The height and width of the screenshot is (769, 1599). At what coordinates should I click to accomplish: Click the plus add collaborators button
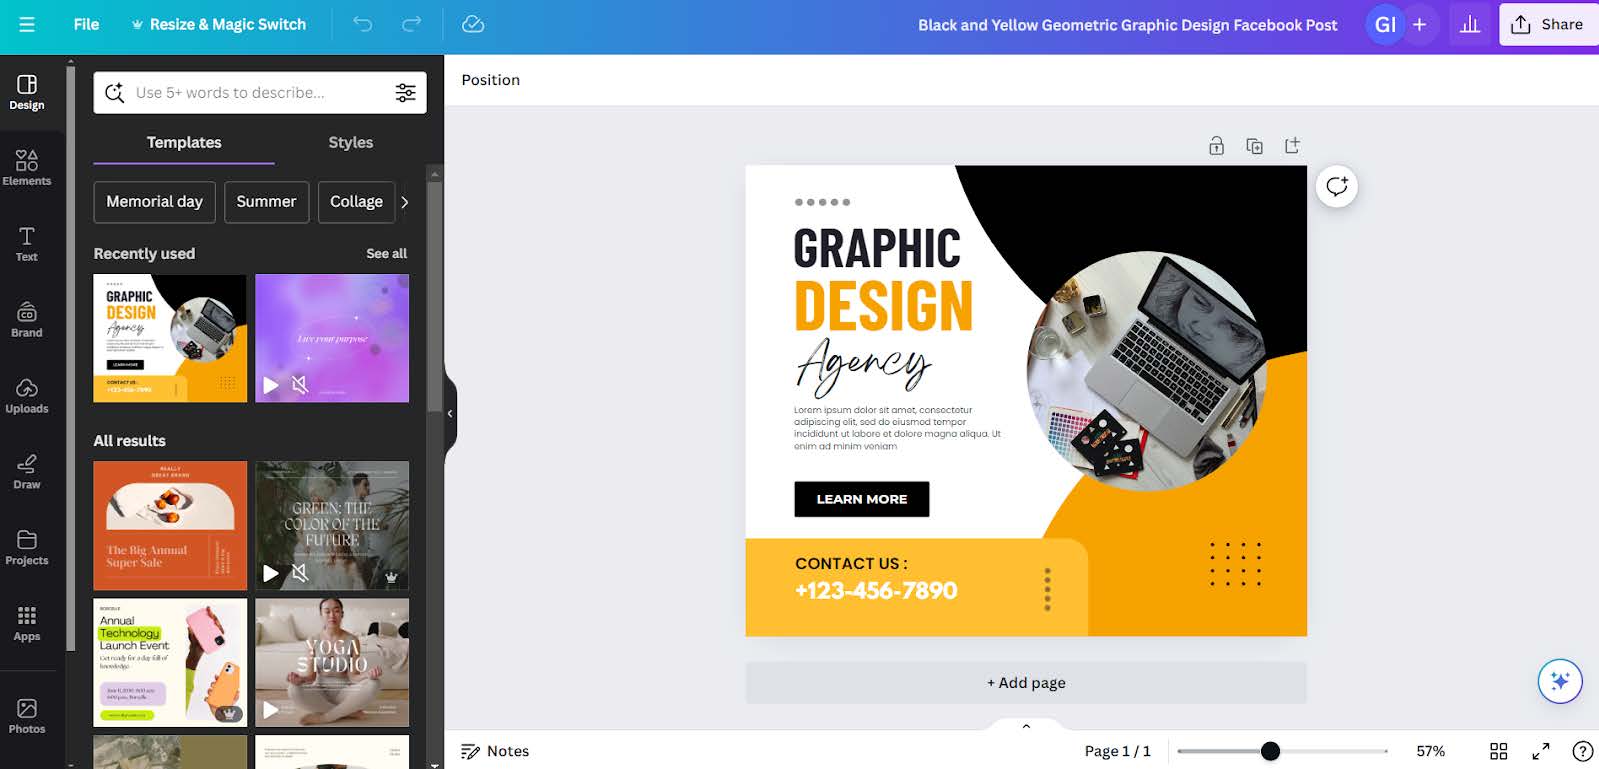[x=1419, y=25]
